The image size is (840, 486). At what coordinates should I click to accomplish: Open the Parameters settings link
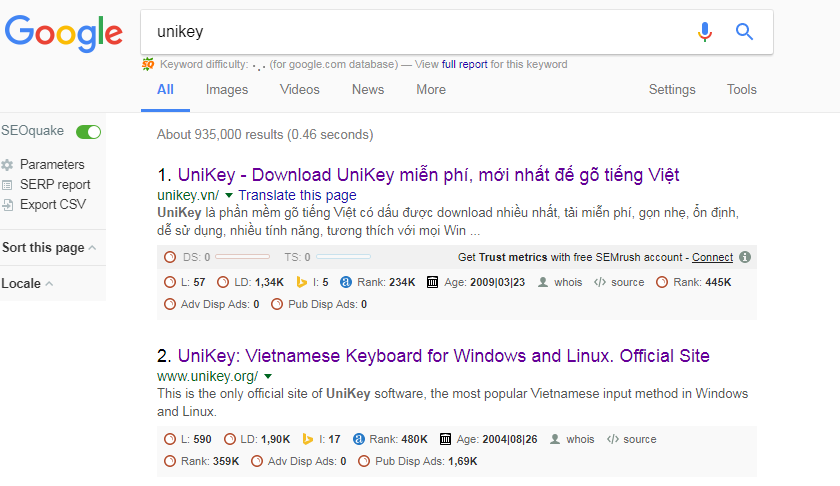pos(52,165)
